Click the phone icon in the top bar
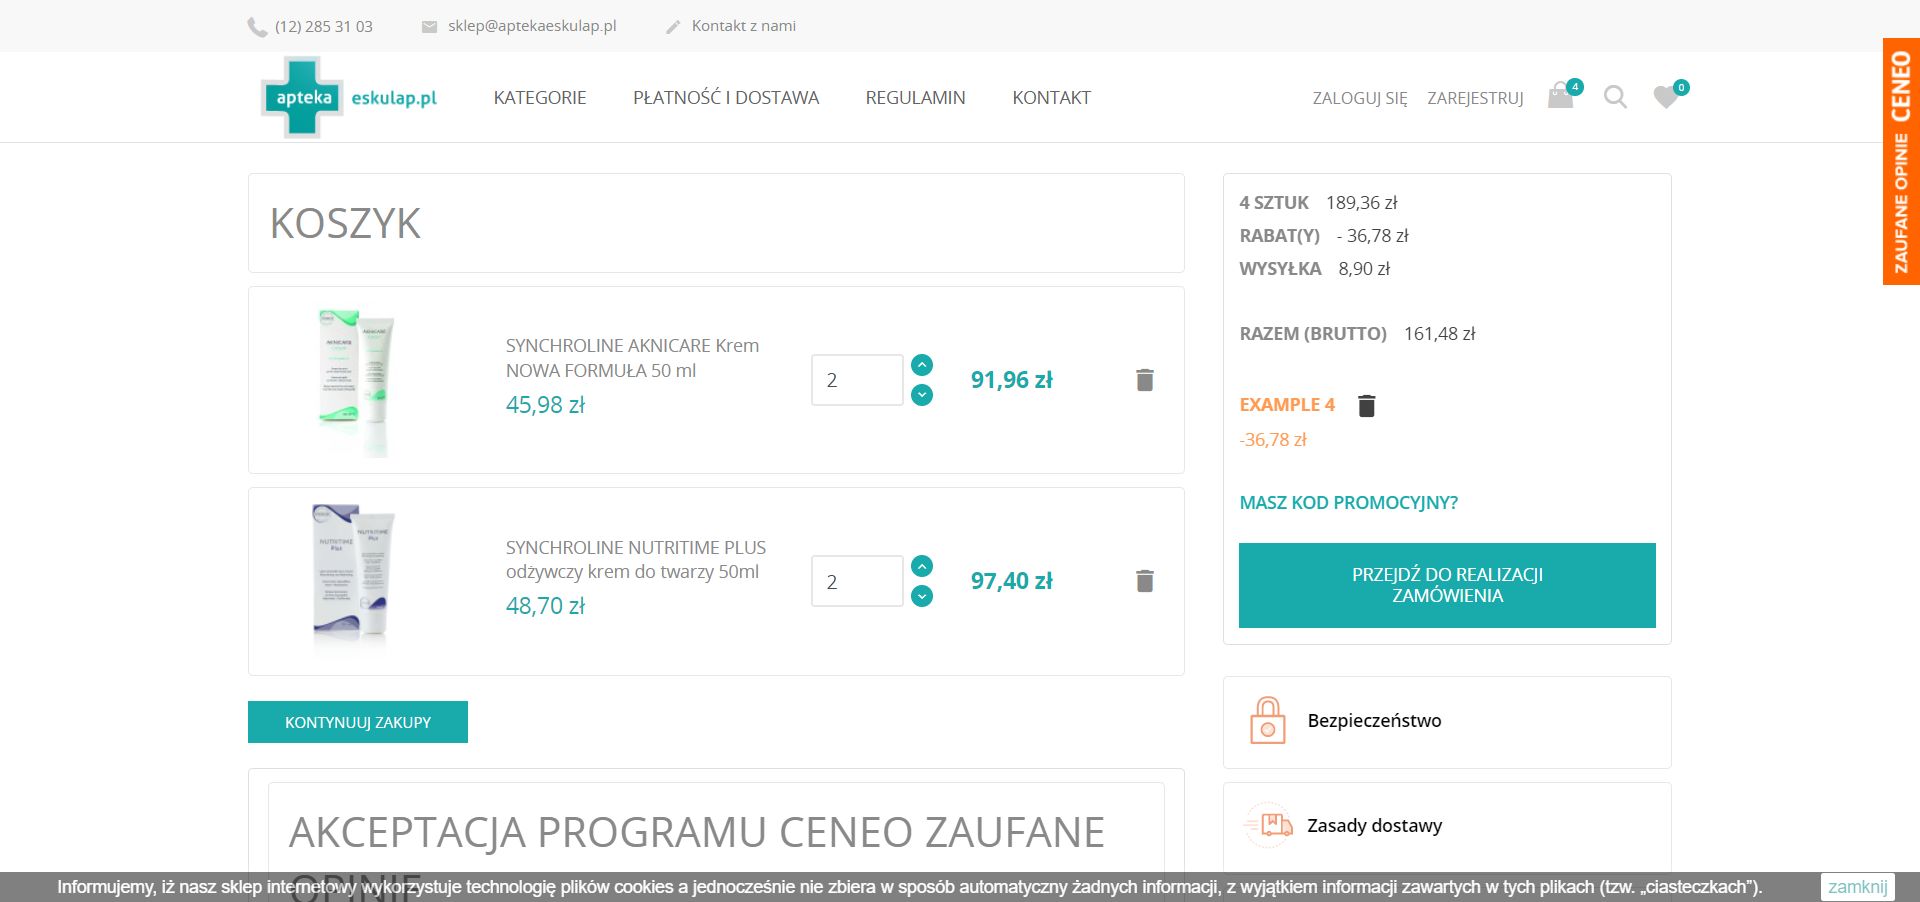Image resolution: width=1920 pixels, height=902 pixels. [257, 27]
